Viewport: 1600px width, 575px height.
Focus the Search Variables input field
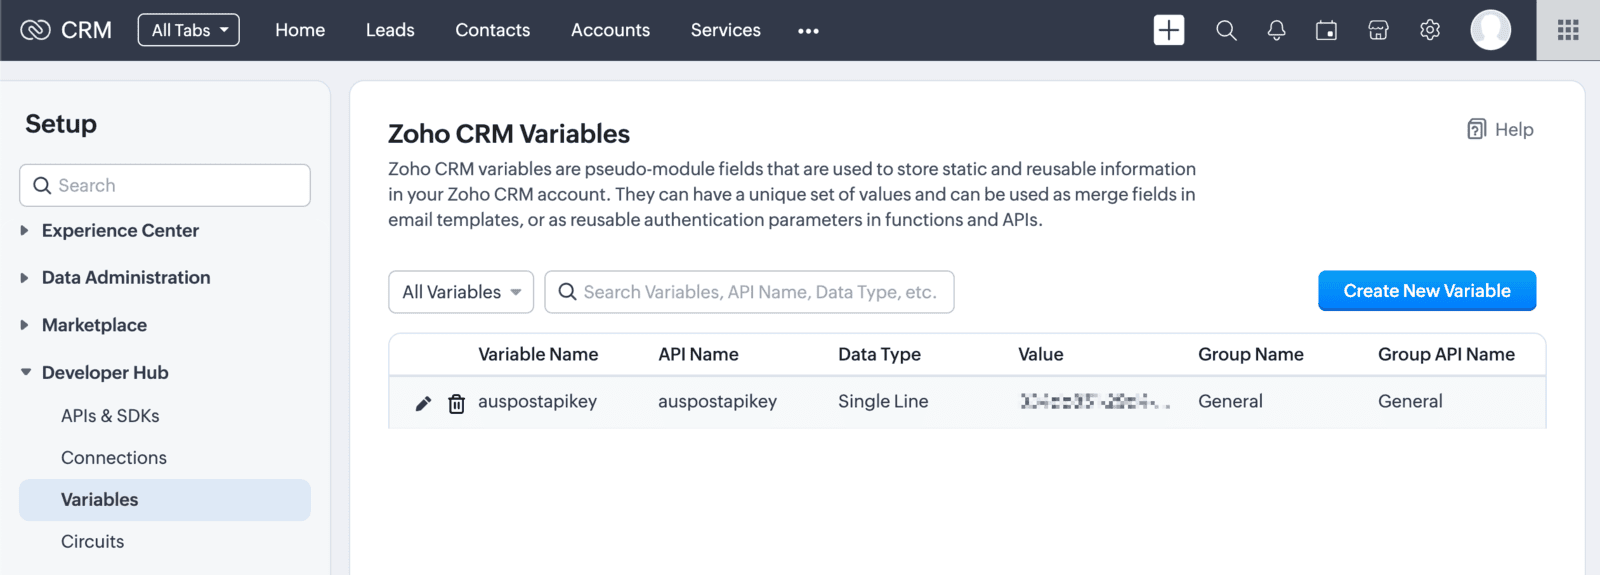(749, 292)
